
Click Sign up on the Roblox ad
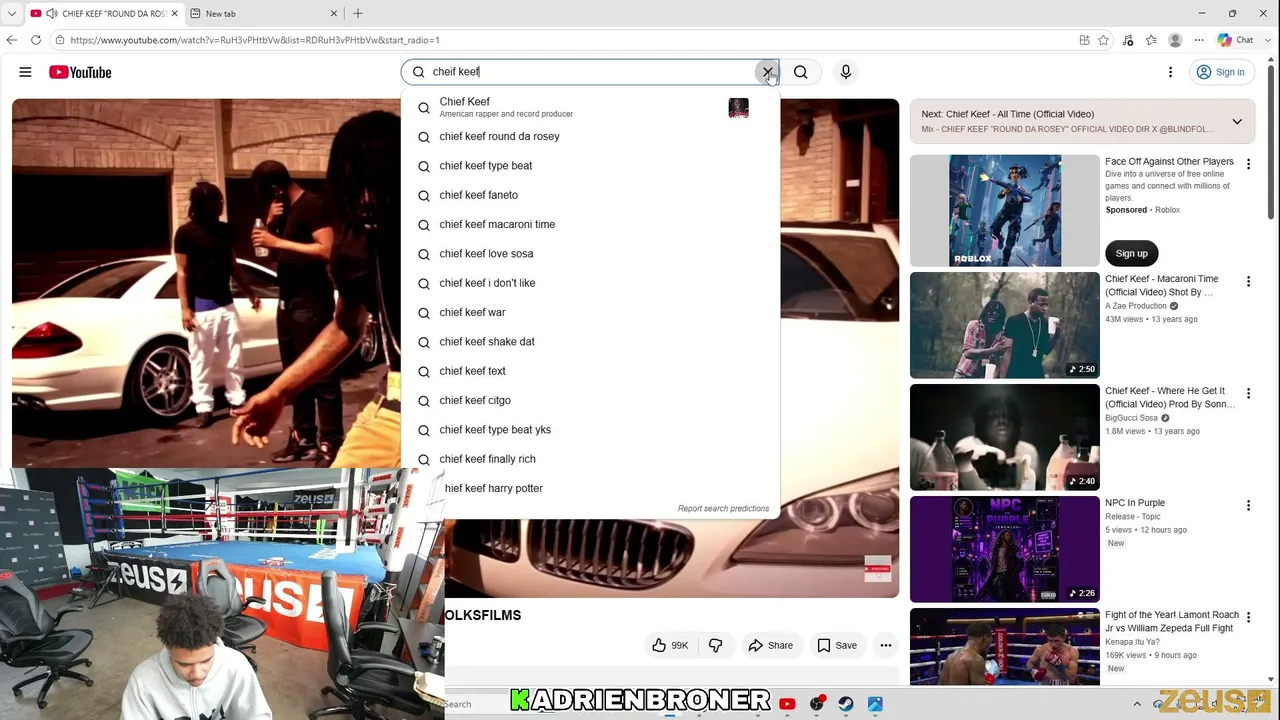[x=1132, y=254]
